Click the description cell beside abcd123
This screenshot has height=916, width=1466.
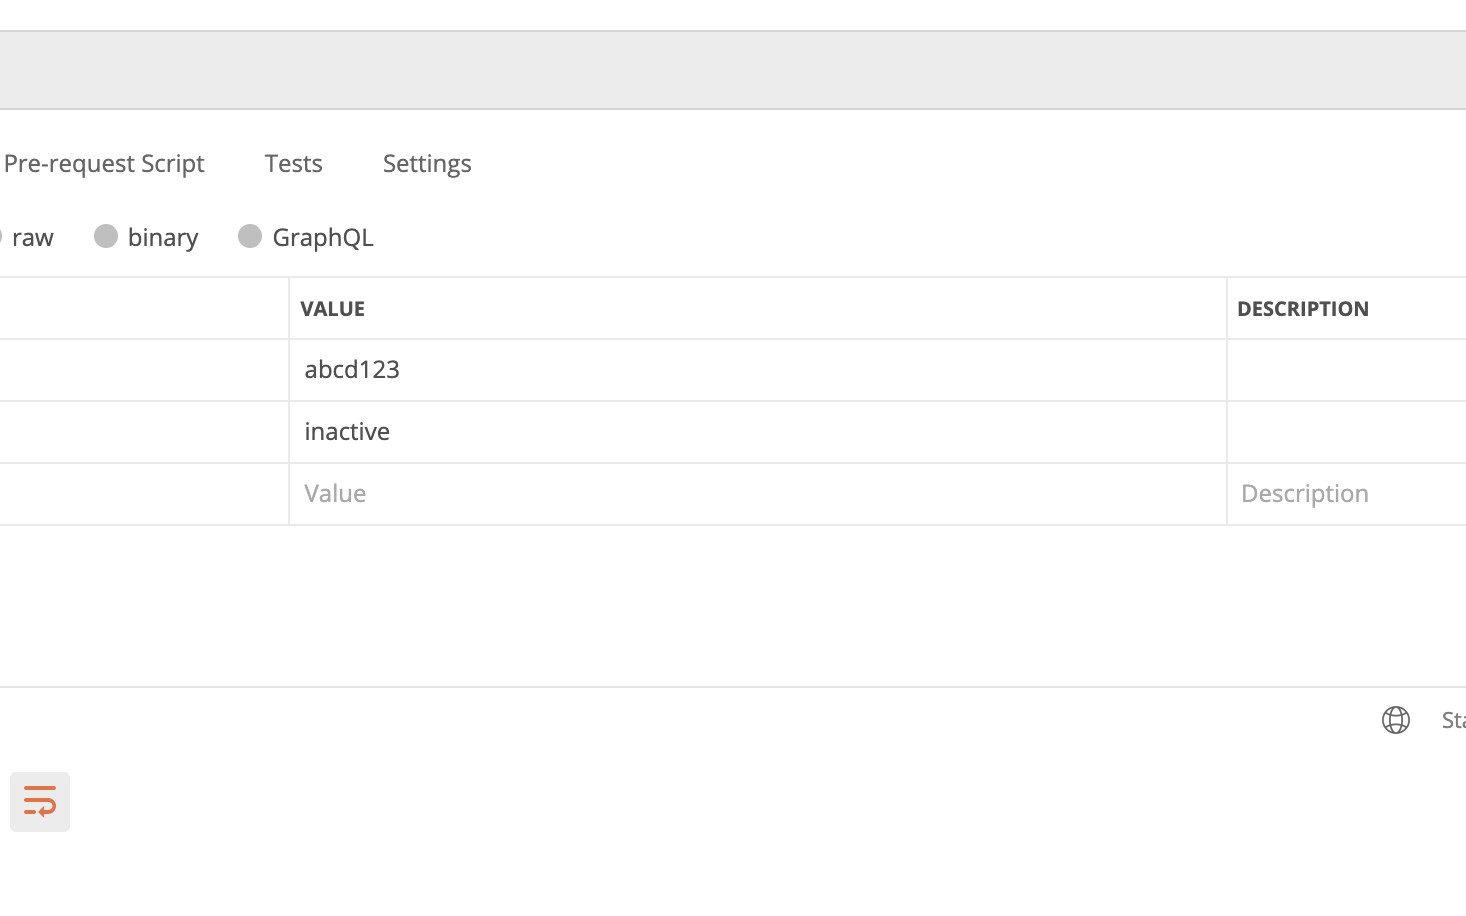point(1340,369)
